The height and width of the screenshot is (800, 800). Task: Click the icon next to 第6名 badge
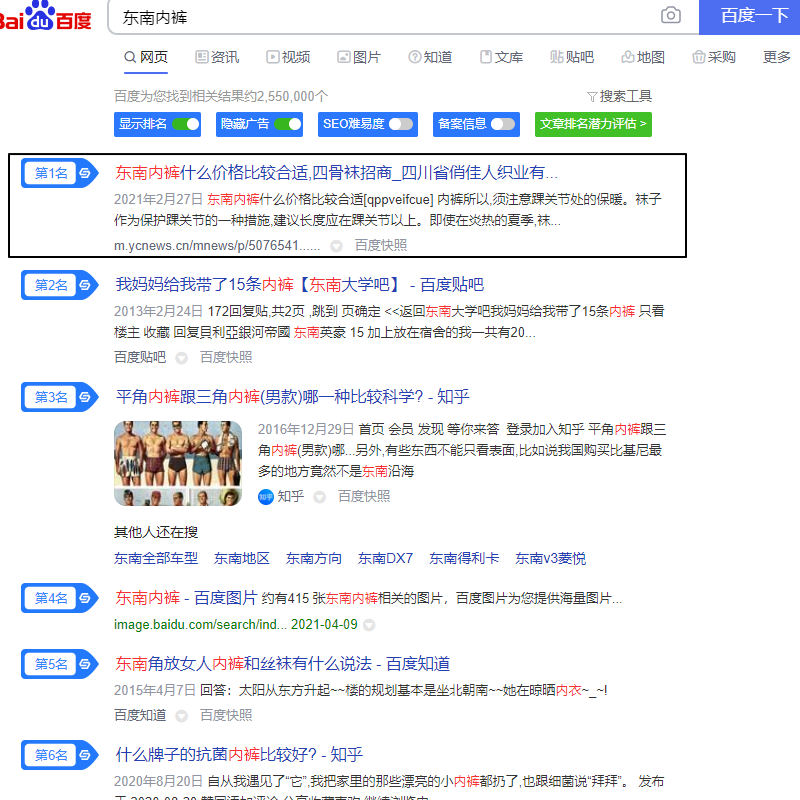[85, 755]
